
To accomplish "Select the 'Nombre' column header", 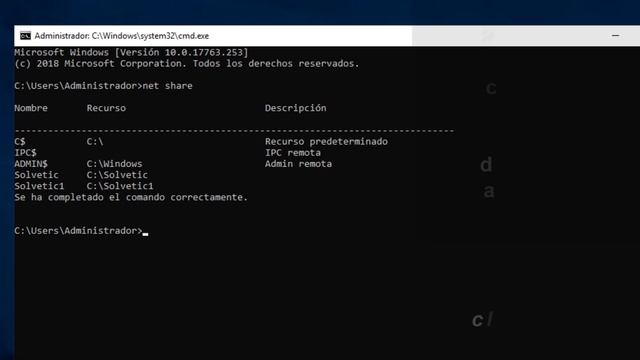I will point(31,108).
